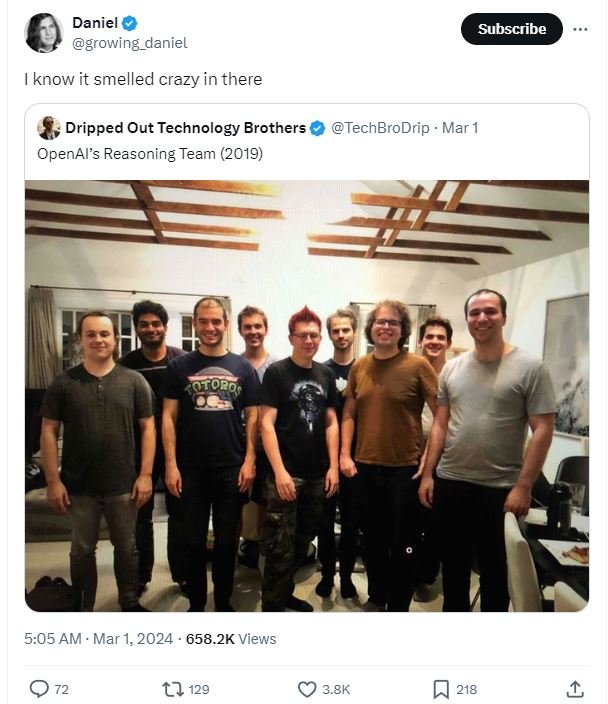Open Dripped Out Technology Brothers profile name
Image resolution: width=608 pixels, height=704 pixels.
[x=186, y=128]
